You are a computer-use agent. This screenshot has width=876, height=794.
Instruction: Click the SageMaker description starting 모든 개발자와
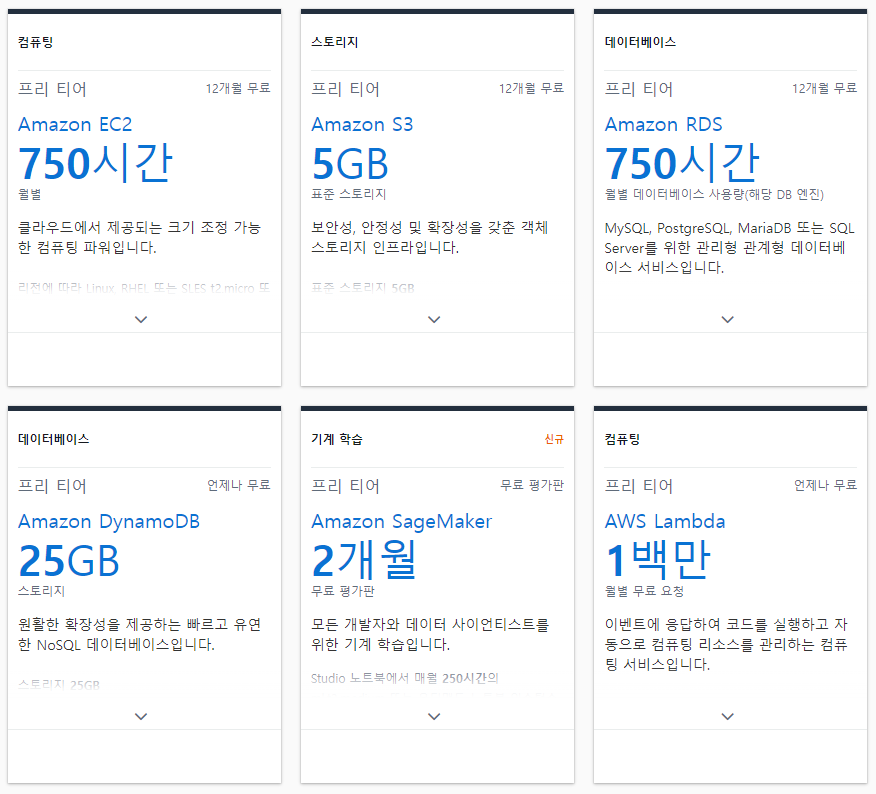click(430, 634)
